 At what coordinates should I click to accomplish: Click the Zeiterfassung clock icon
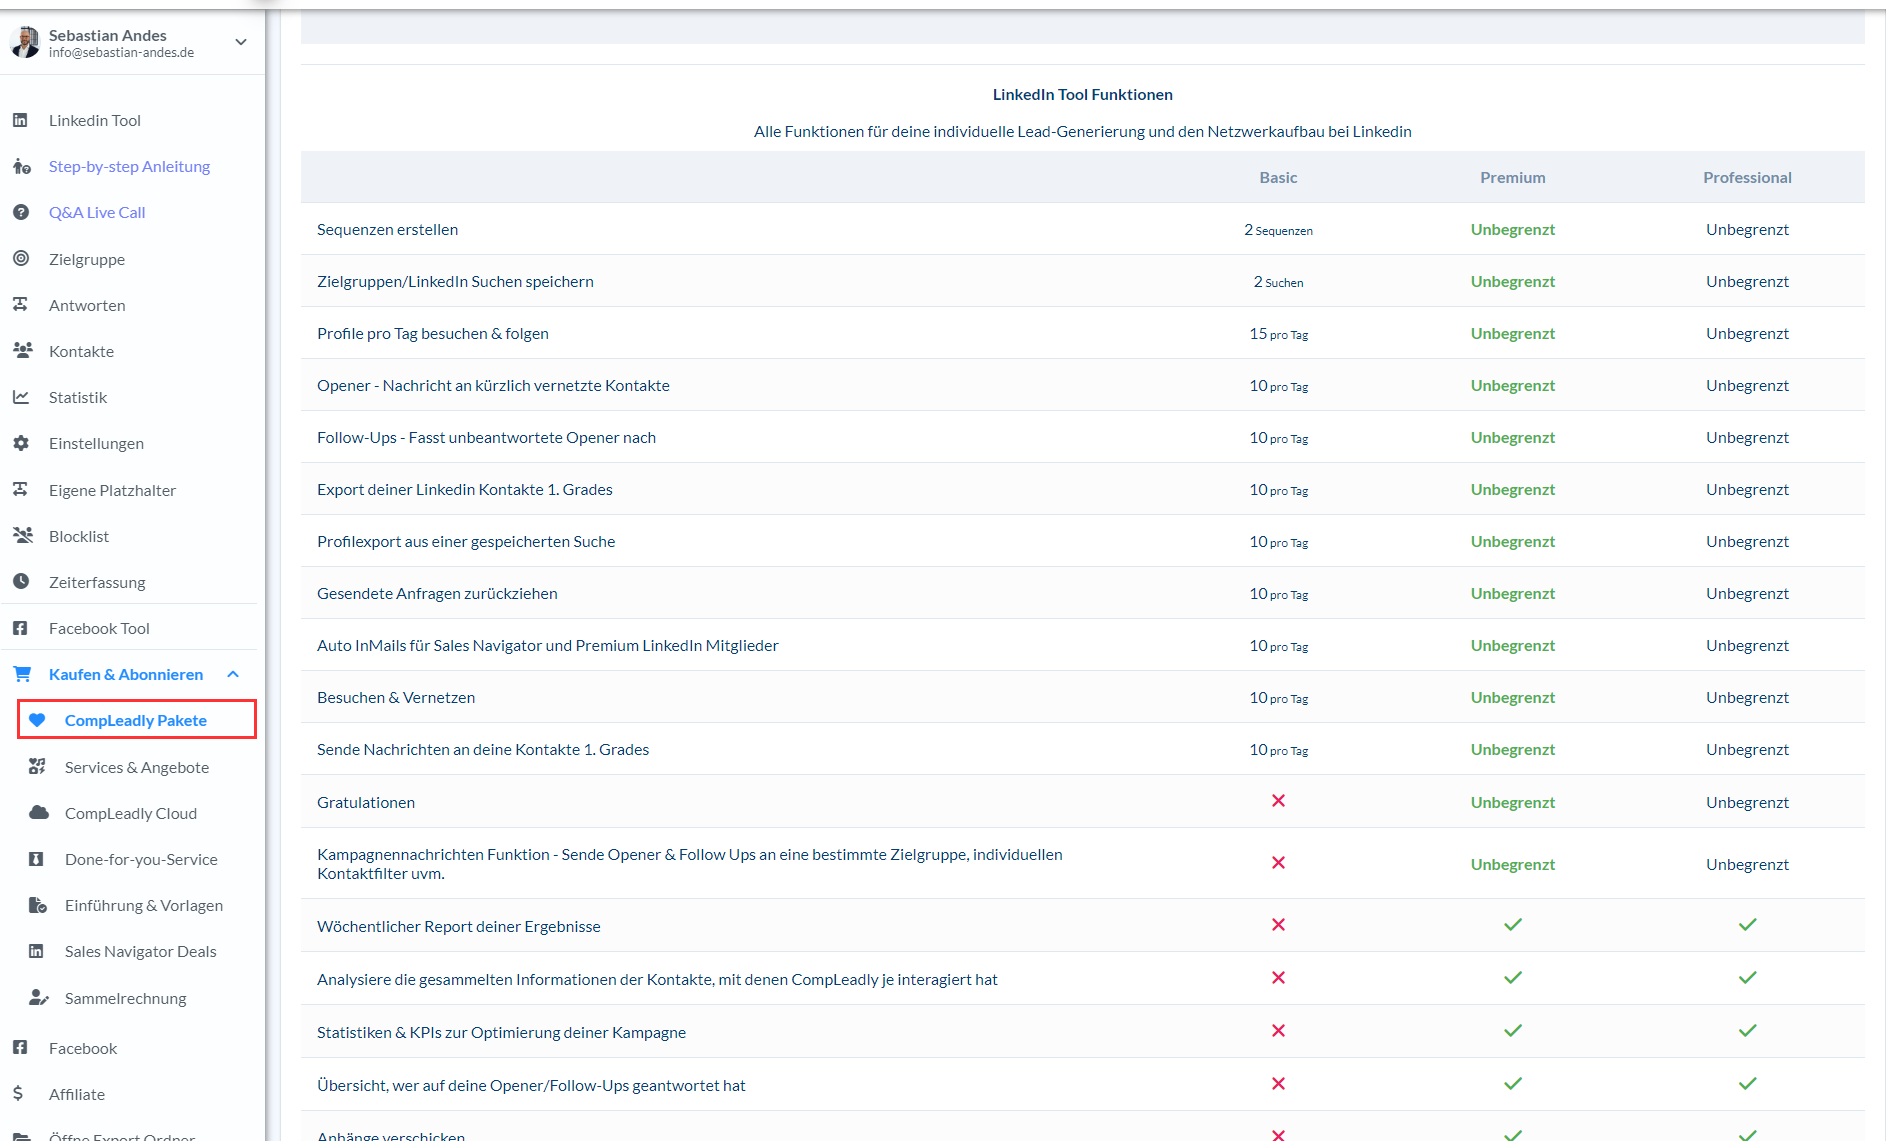click(20, 582)
